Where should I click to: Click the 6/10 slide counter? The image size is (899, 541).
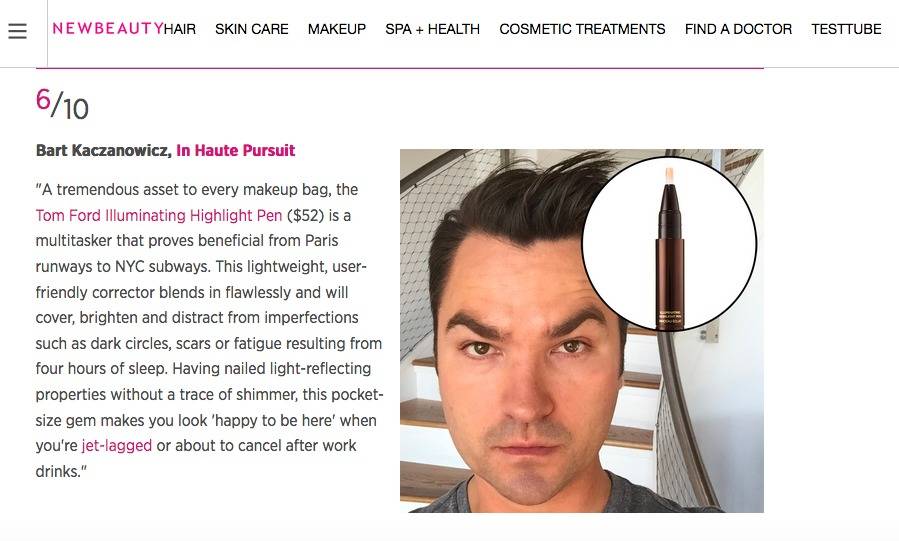click(x=62, y=104)
